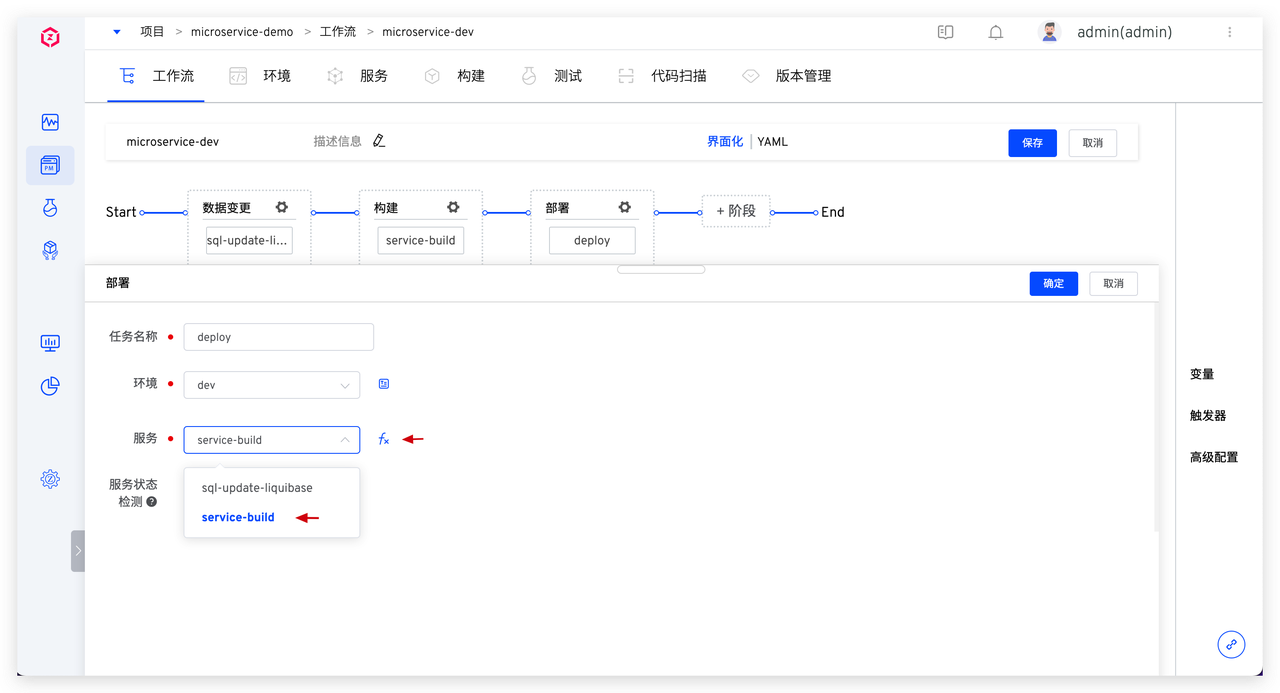
Task: Add a new stage with + 阶段
Action: coord(736,211)
